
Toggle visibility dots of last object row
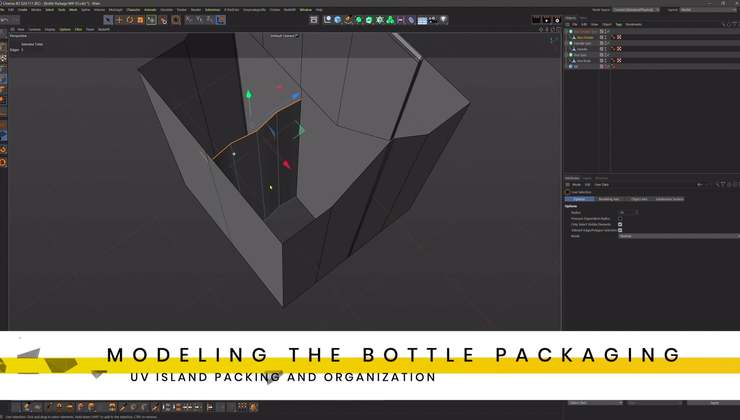(x=605, y=67)
